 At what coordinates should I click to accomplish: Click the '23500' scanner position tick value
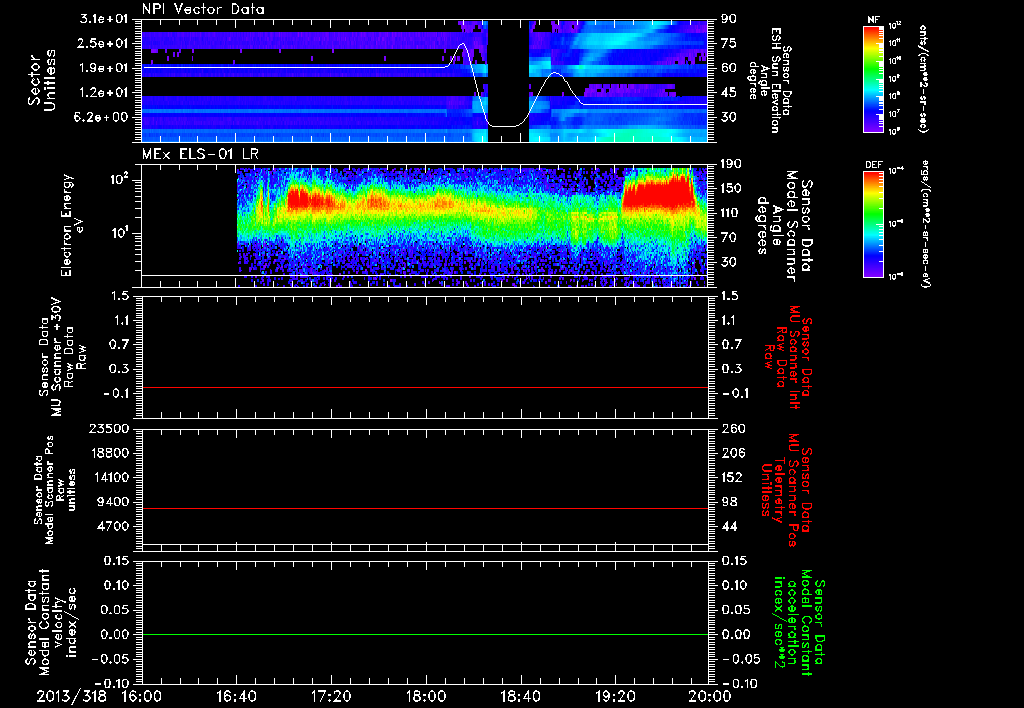coord(110,428)
